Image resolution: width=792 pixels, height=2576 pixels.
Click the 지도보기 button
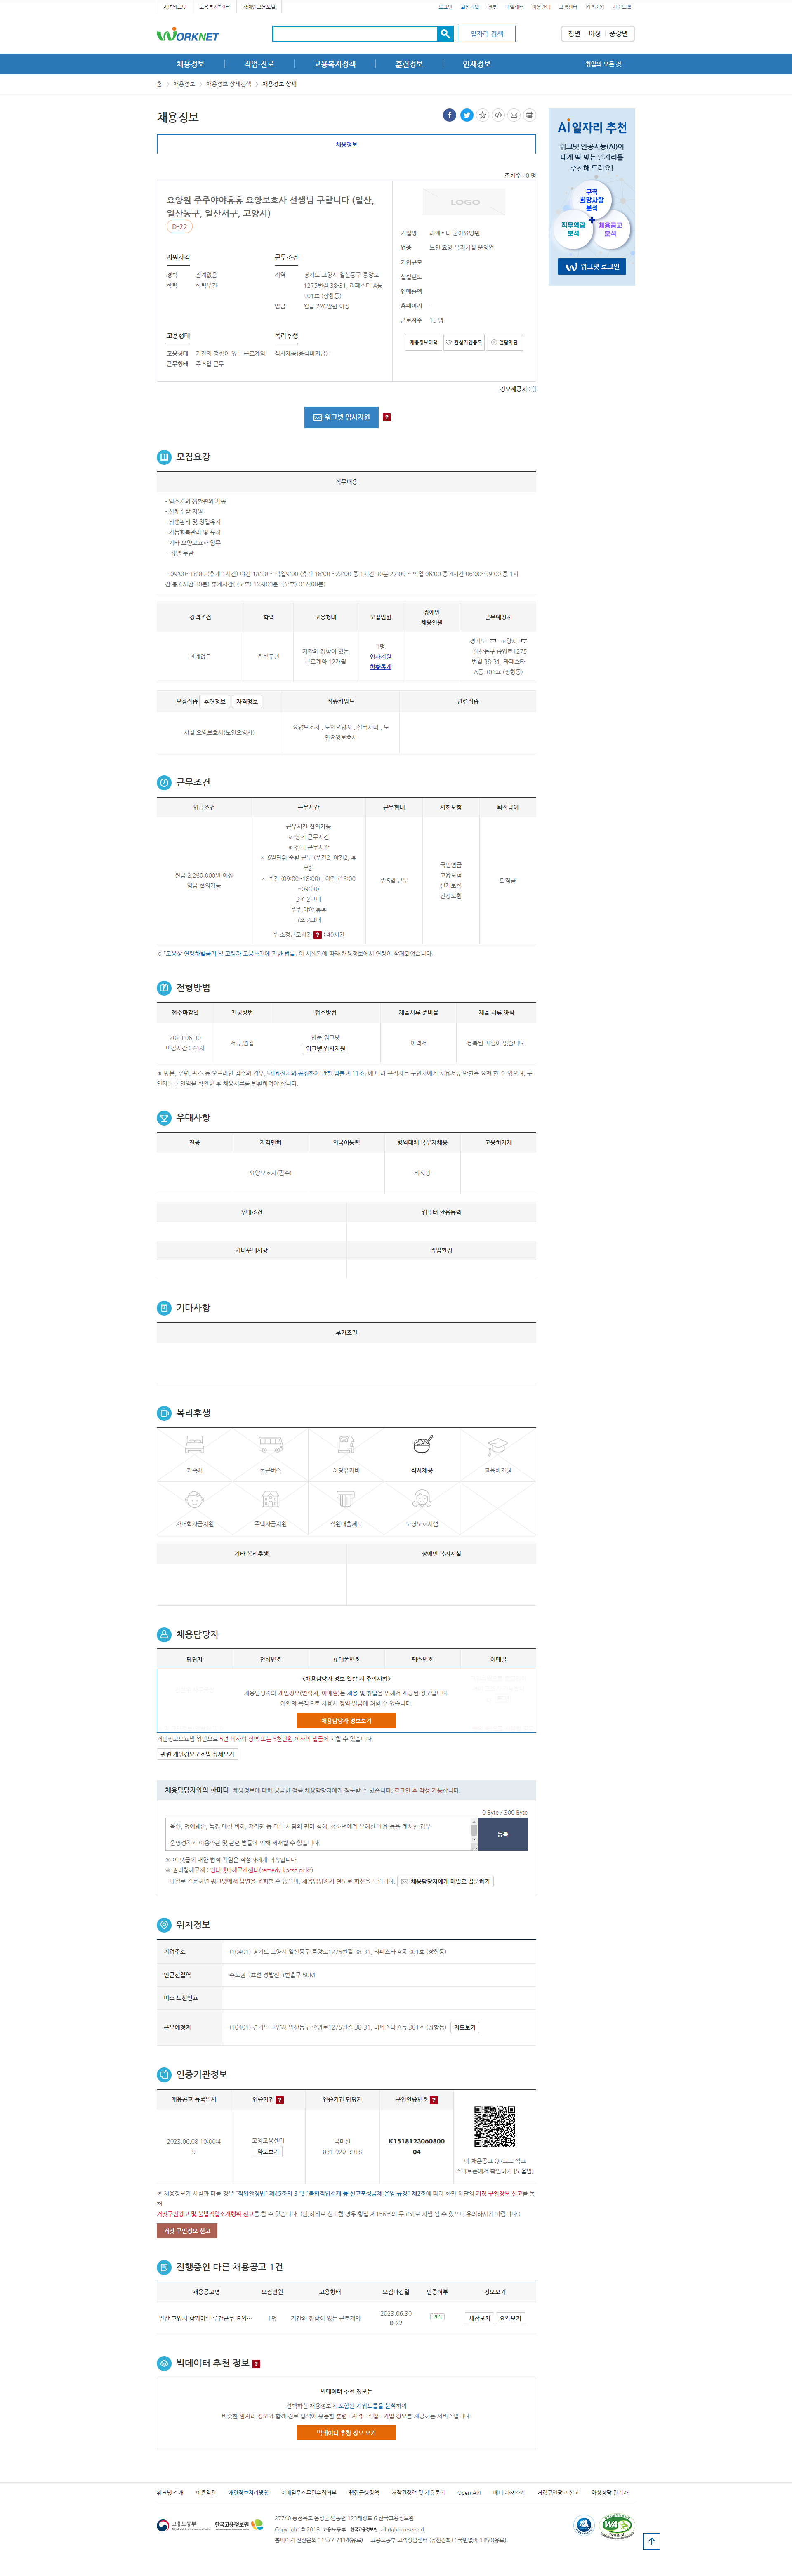[x=464, y=2027]
